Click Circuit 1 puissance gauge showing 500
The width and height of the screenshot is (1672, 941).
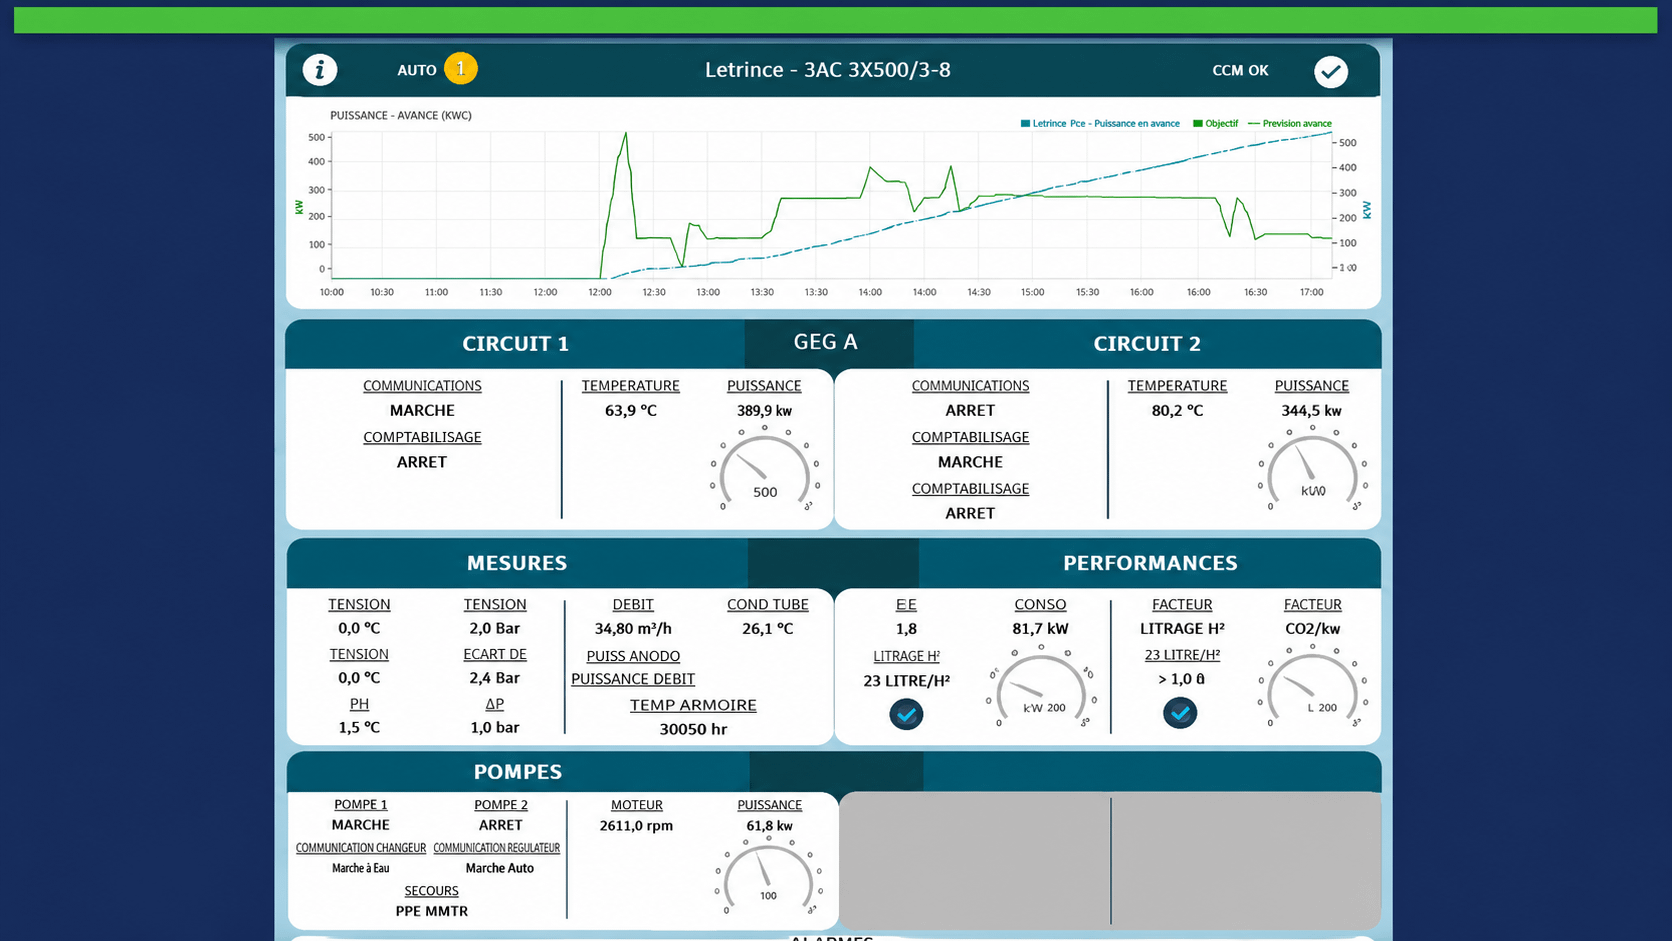tap(765, 469)
